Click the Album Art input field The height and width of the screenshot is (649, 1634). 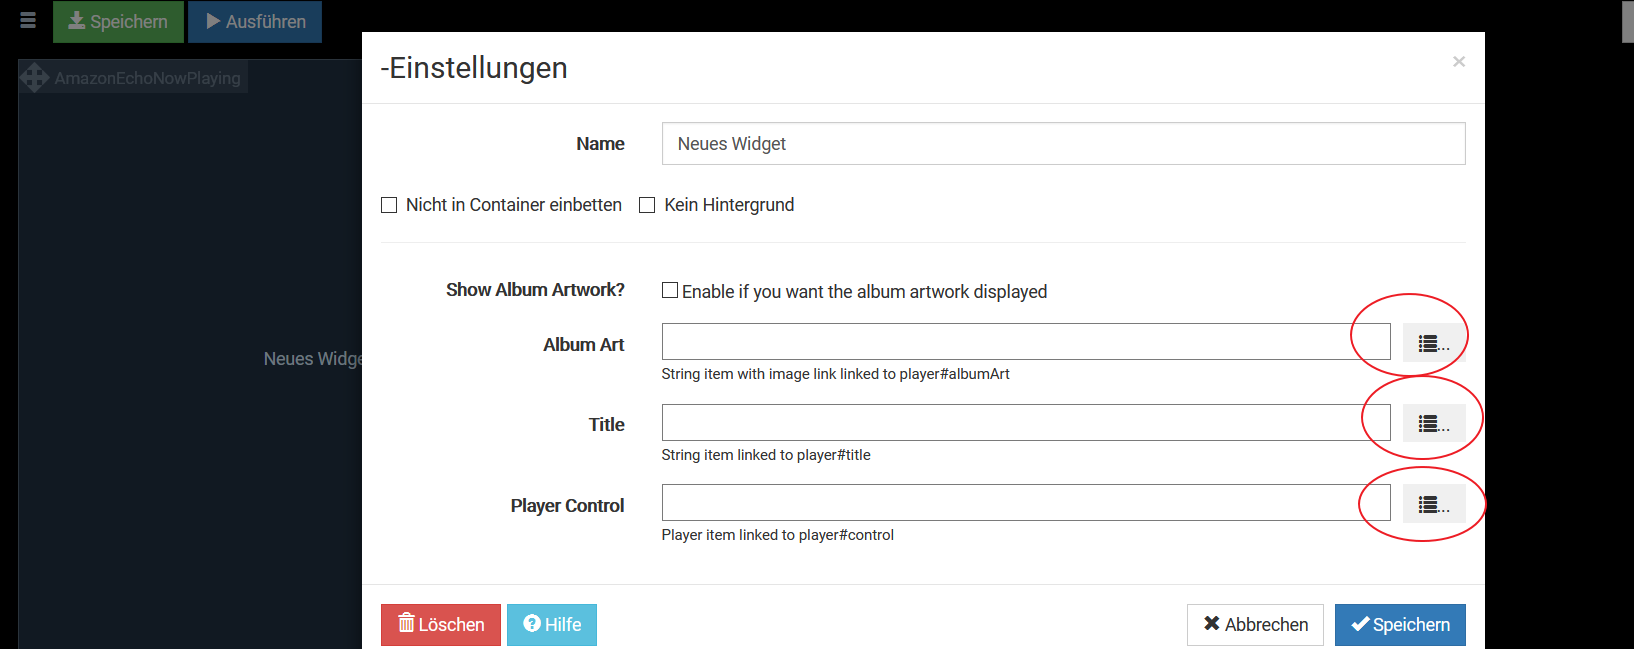1026,342
